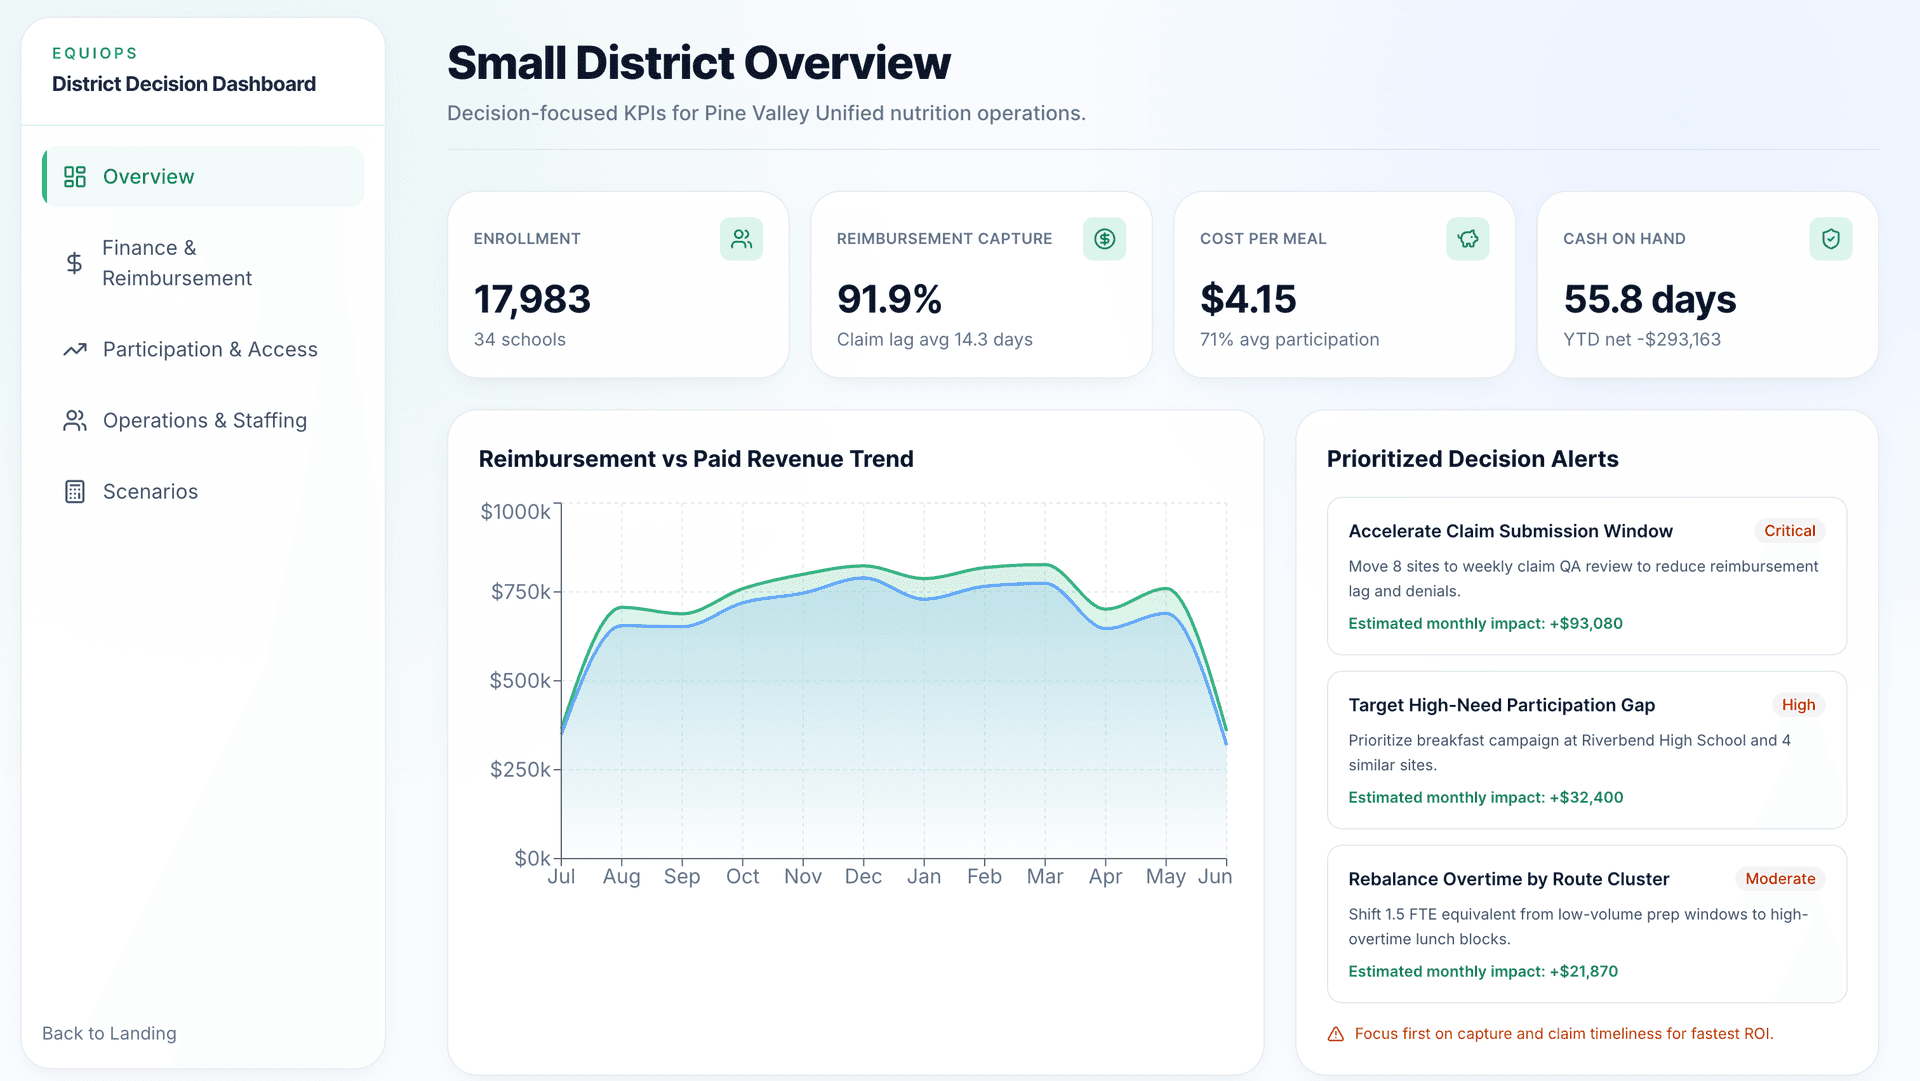Click the piggy bank icon on Cost Per Meal card
Screen dimensions: 1920x1081
pos(1467,238)
